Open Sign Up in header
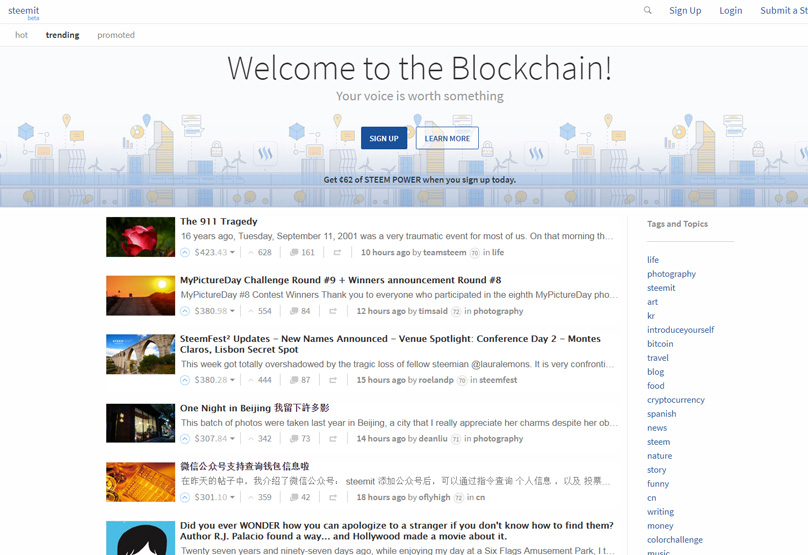Screen dimensions: 808x555 pyautogui.click(x=685, y=10)
